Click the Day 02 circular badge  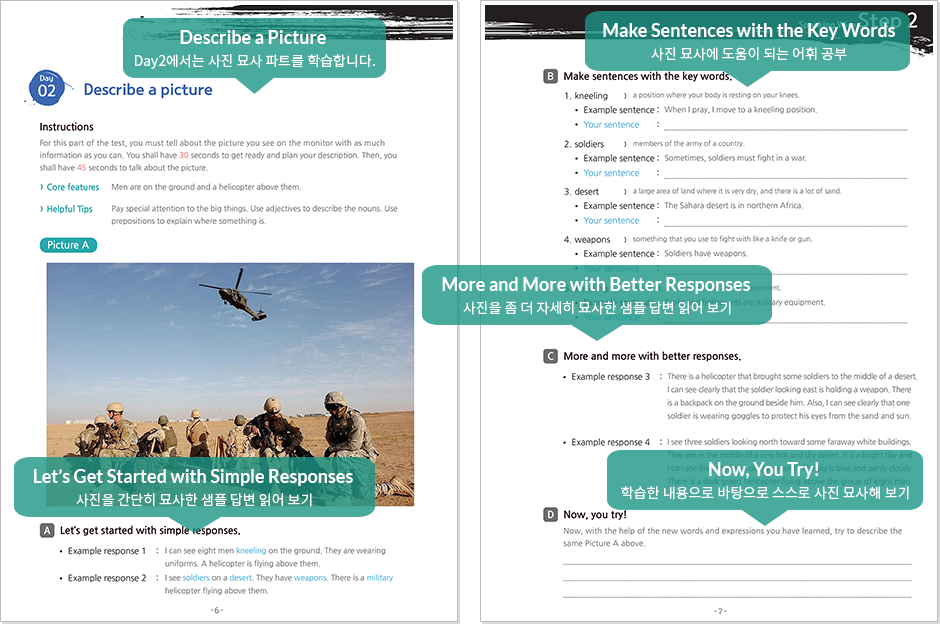[46, 88]
